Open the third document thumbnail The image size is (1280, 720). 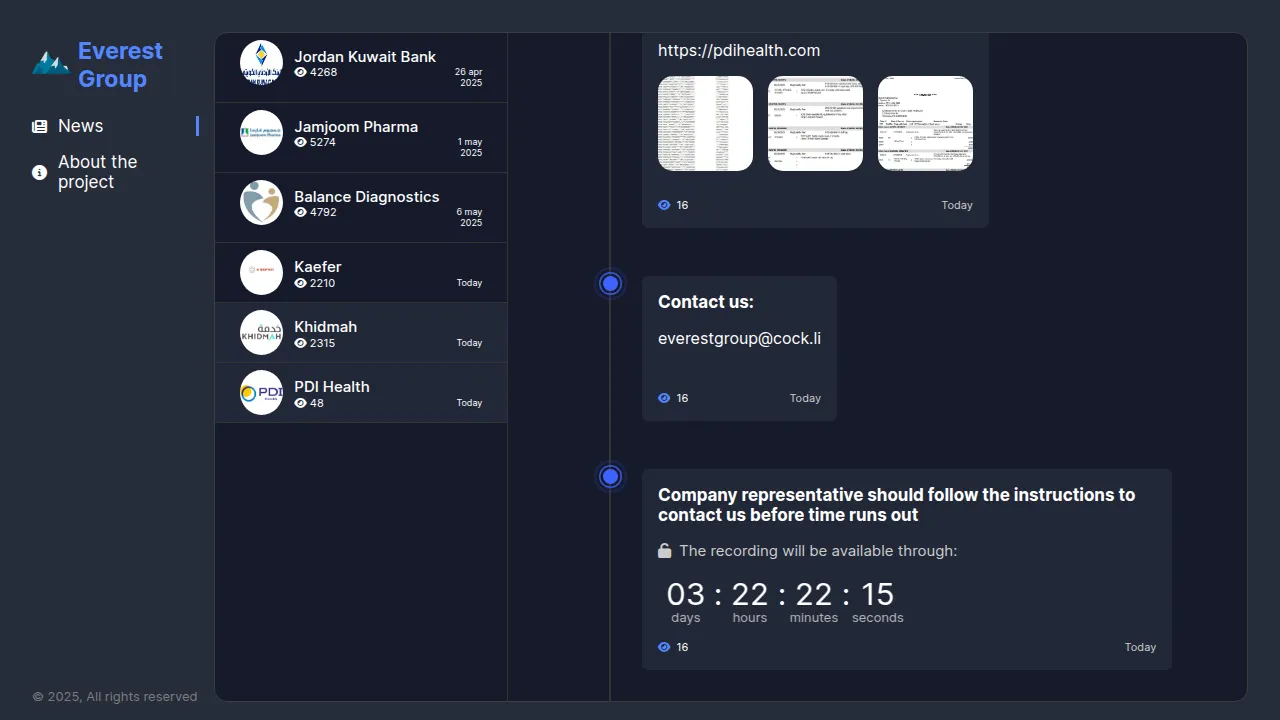(x=925, y=123)
